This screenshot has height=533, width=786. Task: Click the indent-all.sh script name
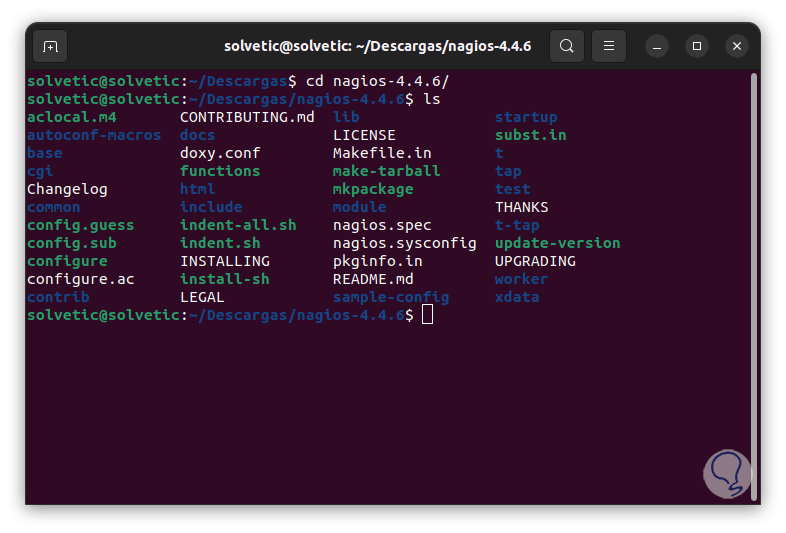238,226
